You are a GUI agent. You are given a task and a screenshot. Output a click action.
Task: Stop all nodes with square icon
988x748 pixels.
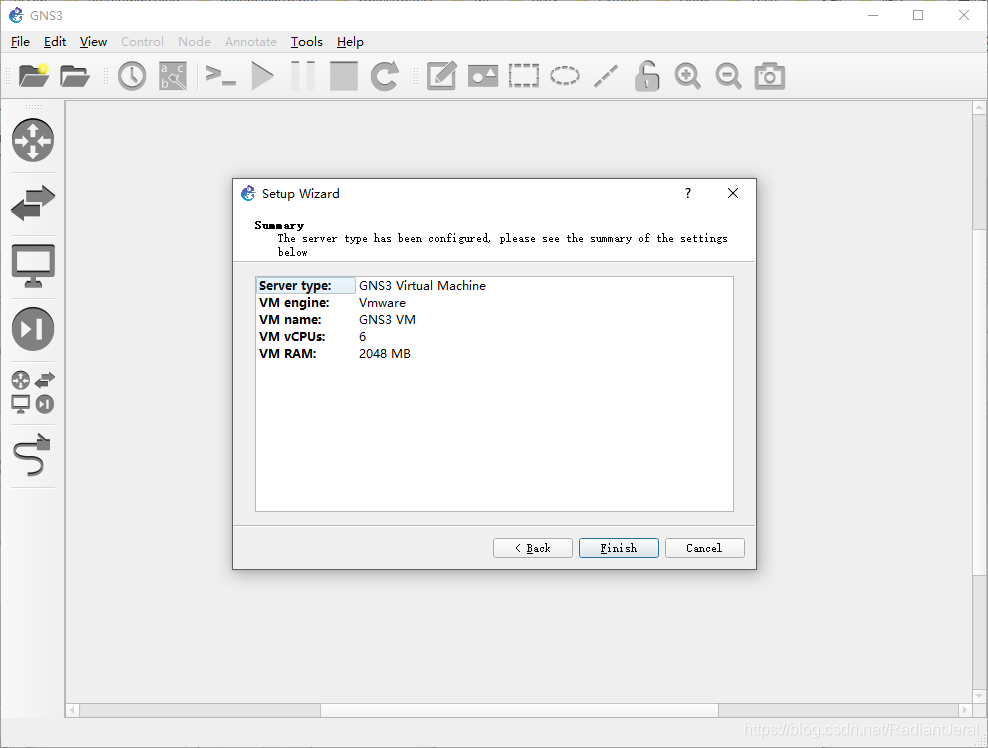pos(343,76)
